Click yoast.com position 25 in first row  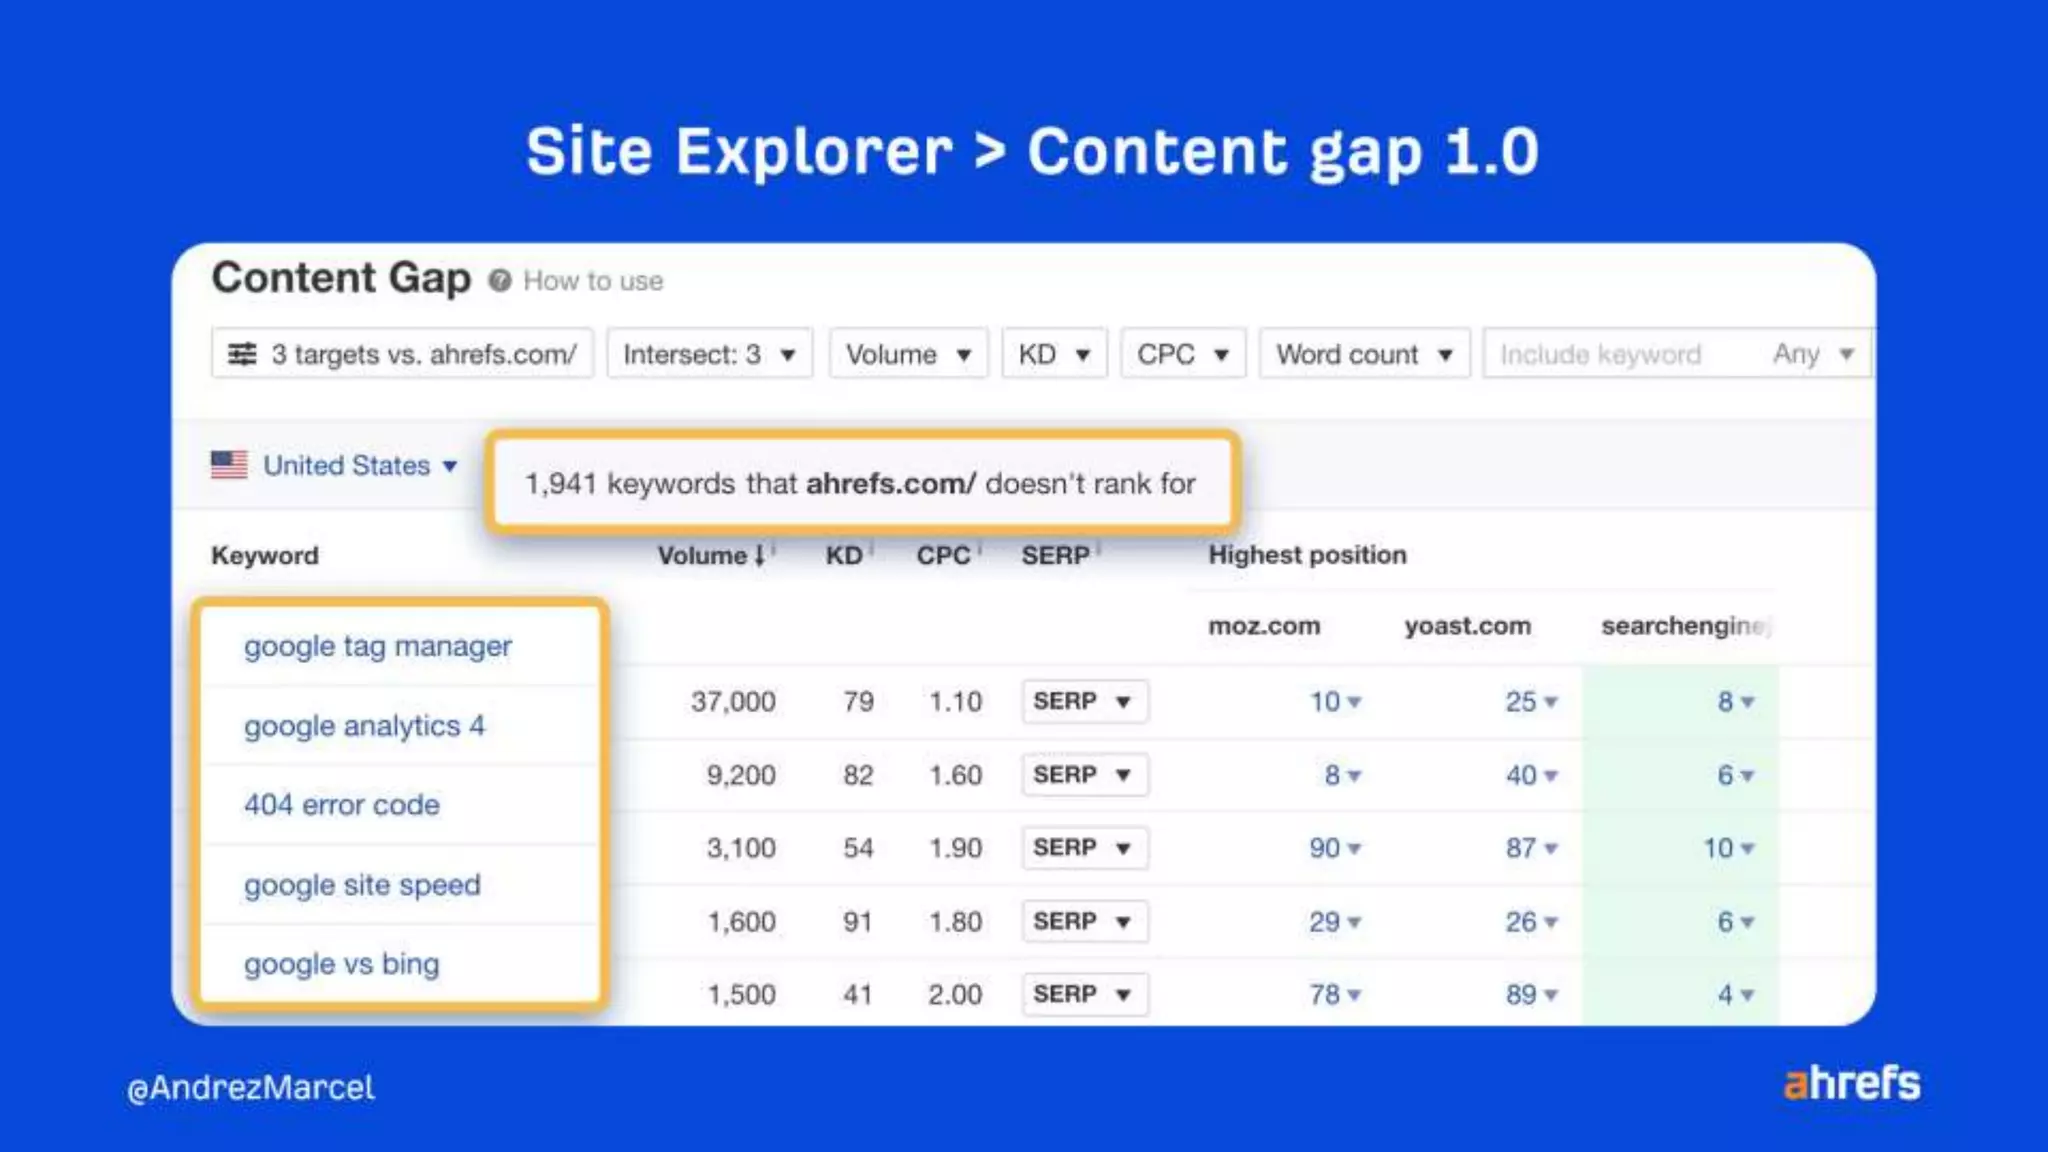tap(1531, 702)
